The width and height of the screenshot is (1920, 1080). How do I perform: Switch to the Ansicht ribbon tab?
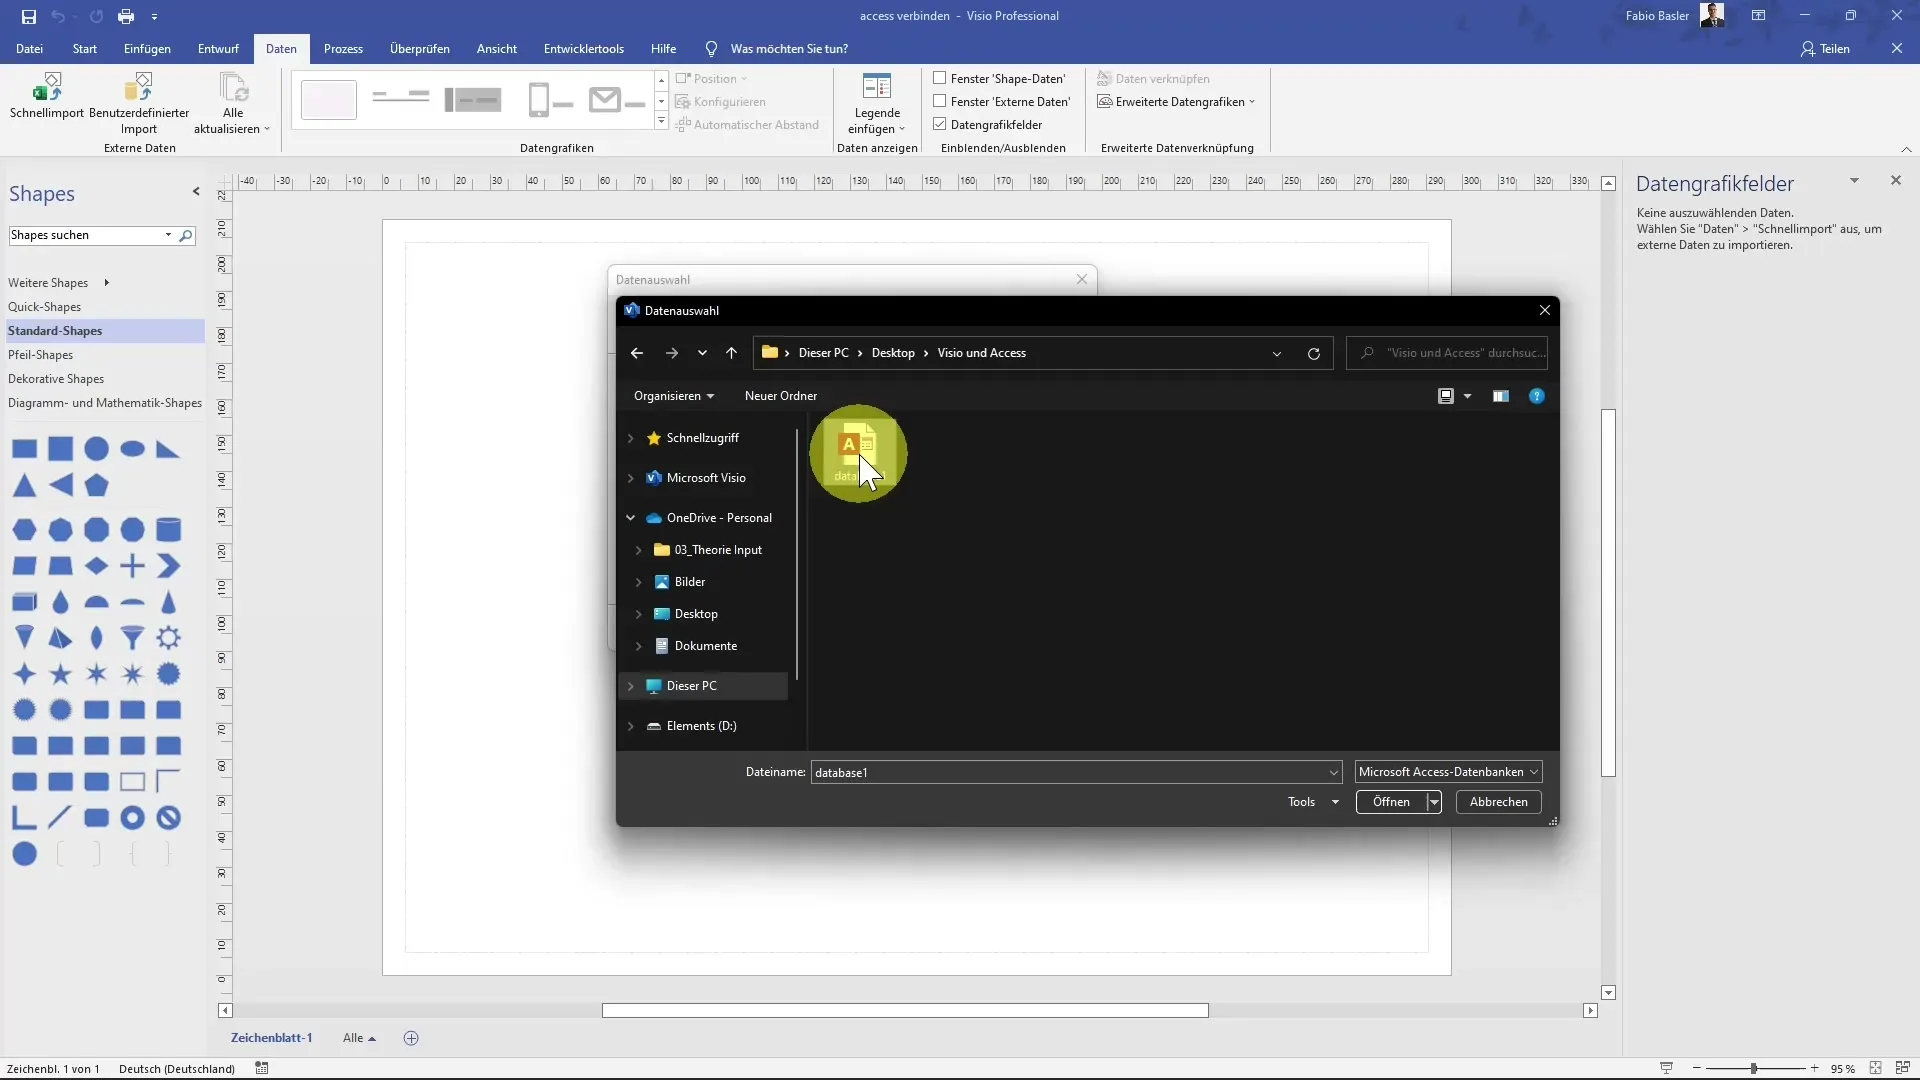497,49
